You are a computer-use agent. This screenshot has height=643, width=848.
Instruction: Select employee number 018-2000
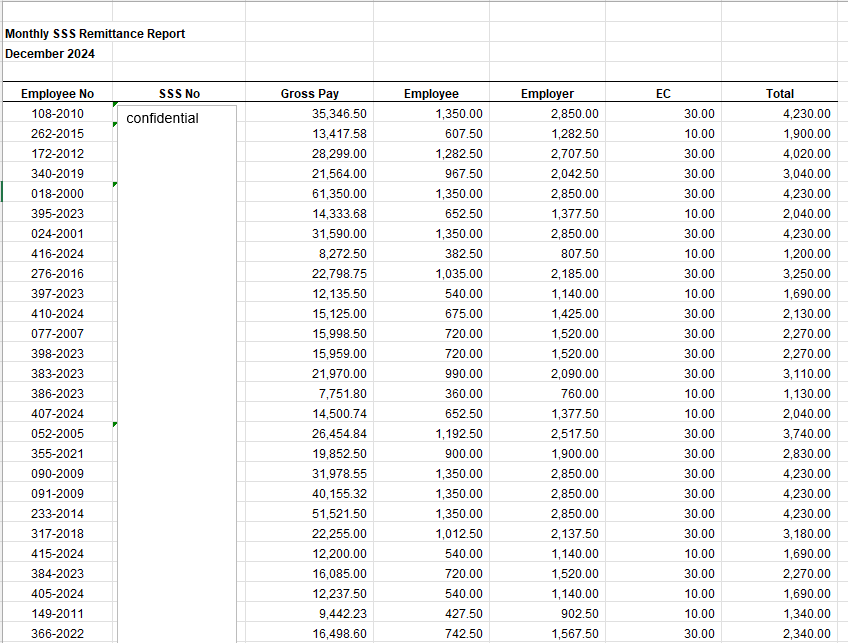pyautogui.click(x=57, y=194)
